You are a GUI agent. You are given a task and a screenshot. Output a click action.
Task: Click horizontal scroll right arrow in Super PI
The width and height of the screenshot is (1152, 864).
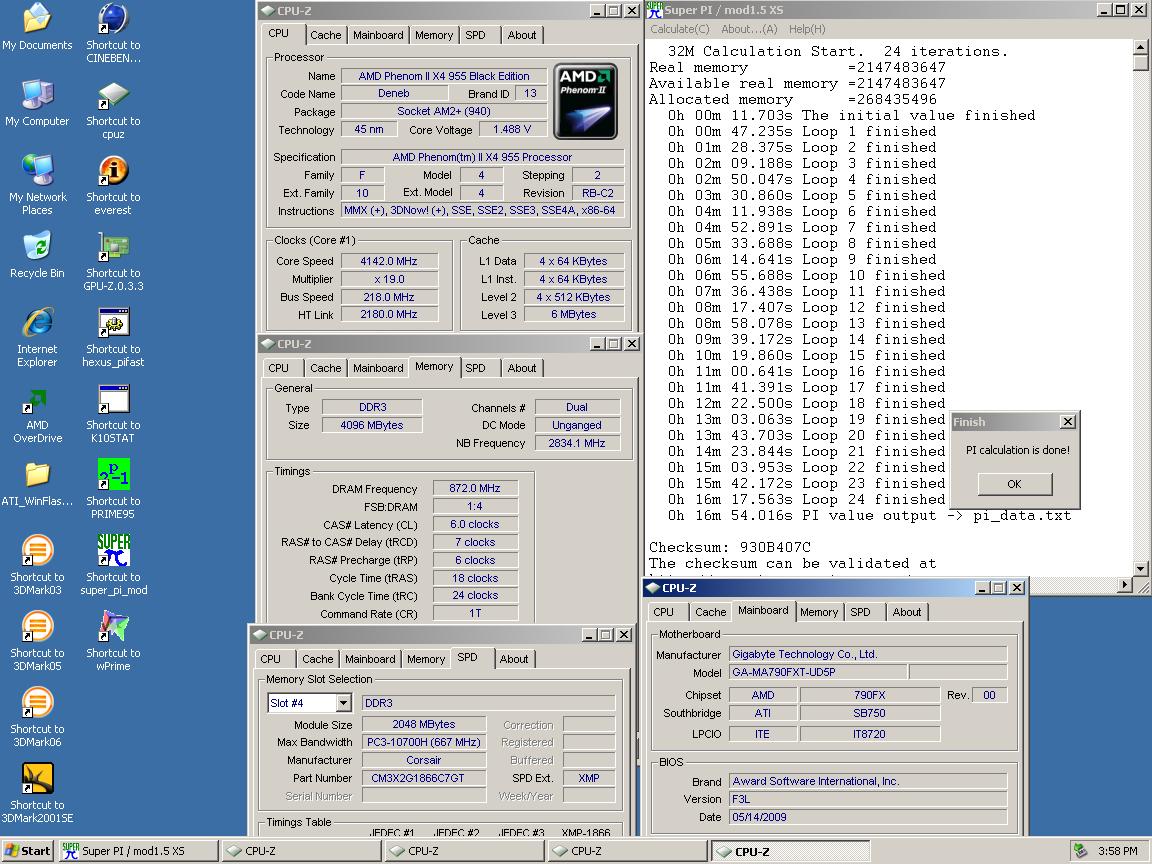tap(1124, 586)
